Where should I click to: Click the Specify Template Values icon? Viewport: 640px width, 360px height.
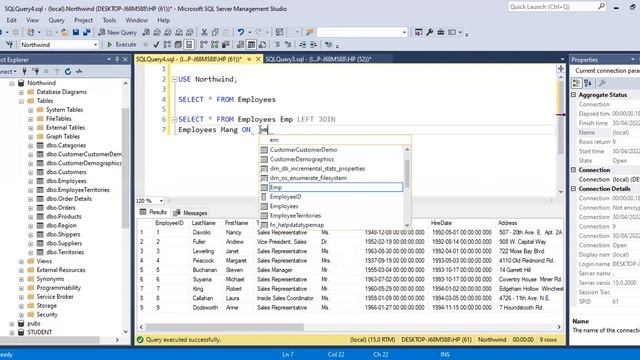point(328,44)
